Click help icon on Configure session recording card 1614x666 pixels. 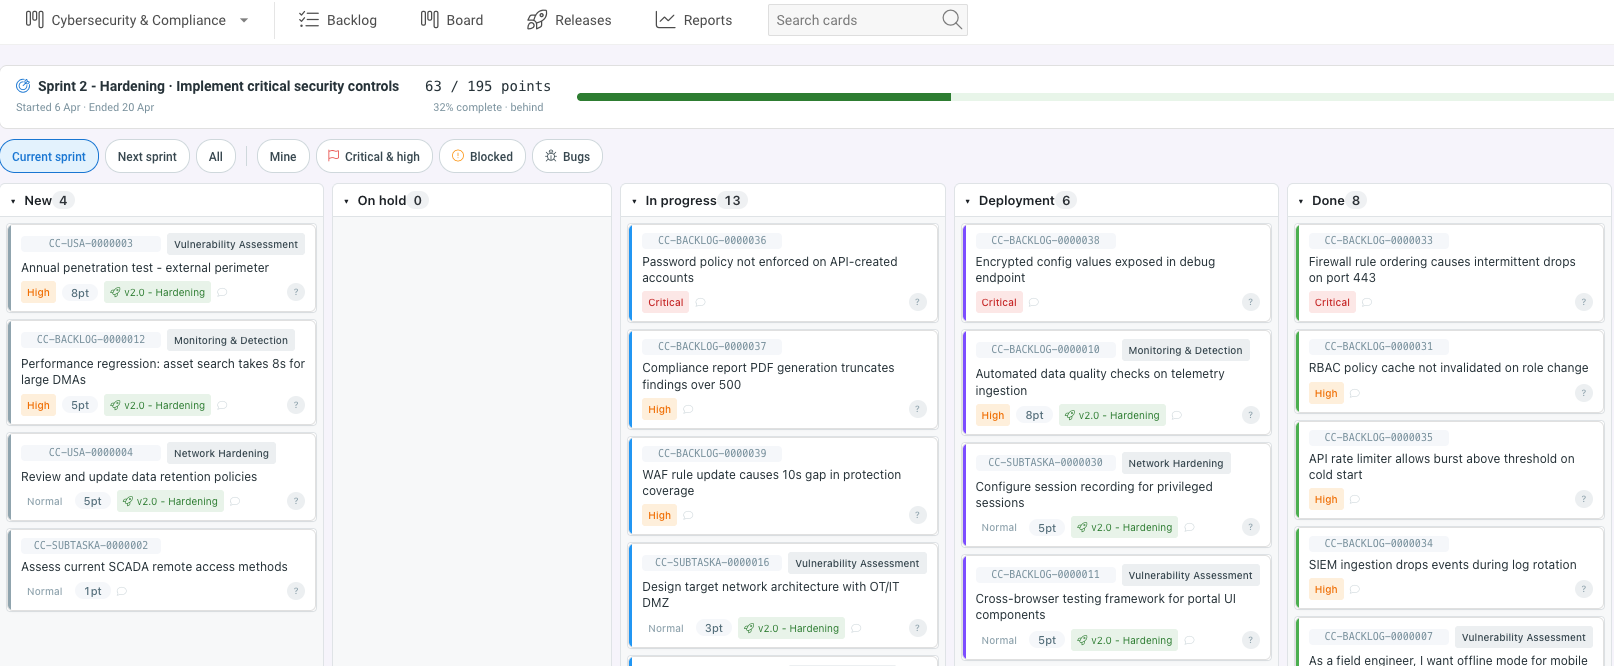click(1251, 527)
